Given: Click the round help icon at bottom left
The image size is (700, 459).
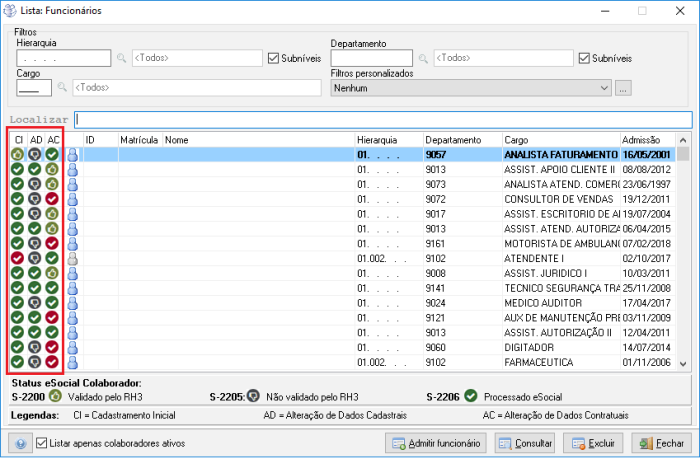Looking at the screenshot, I should [17, 443].
